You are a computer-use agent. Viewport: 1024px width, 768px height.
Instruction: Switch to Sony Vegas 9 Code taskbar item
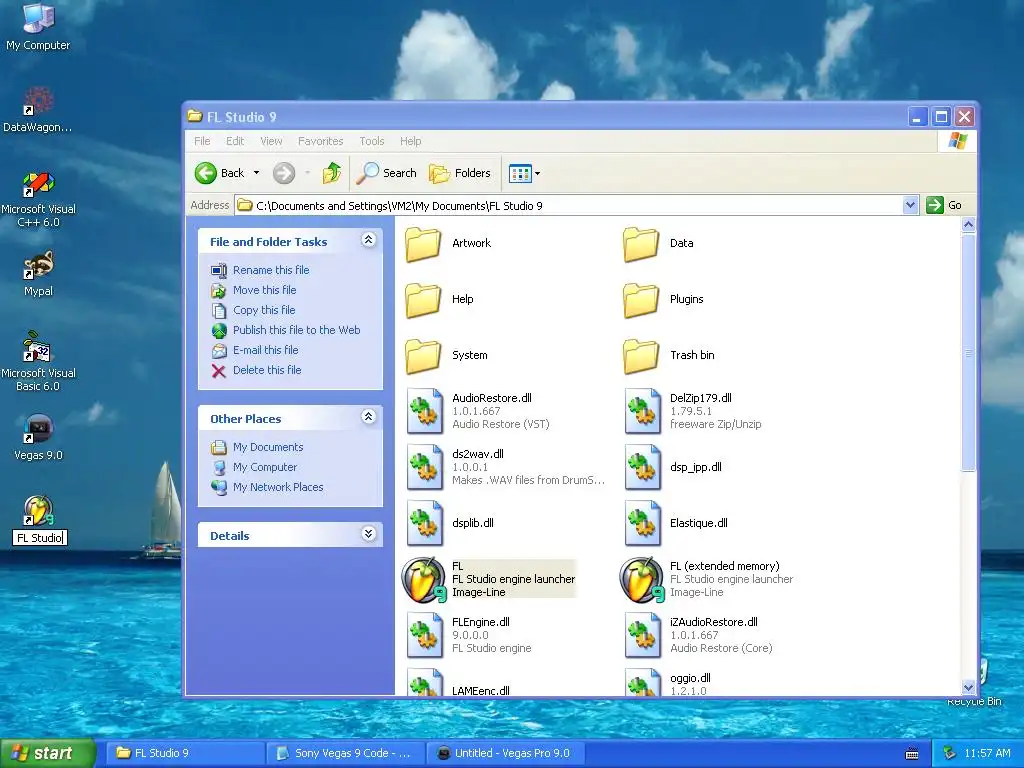(x=345, y=753)
